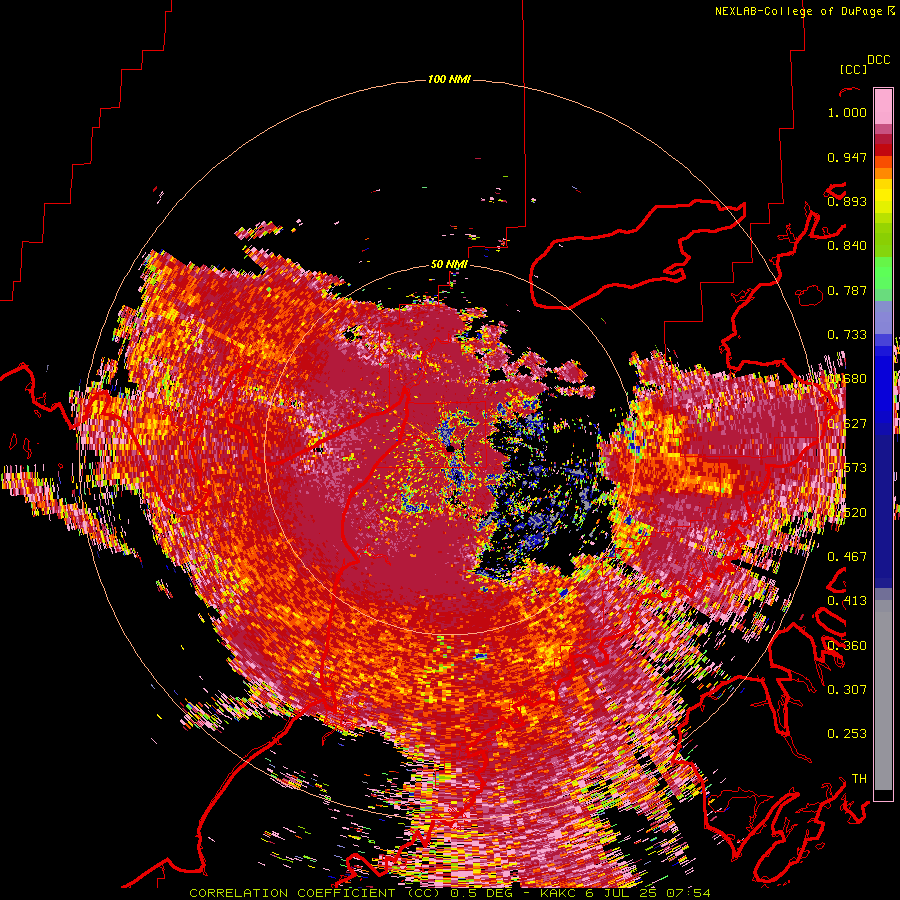The image size is (900, 900).
Task: Click the 0.253 scale value
Action: pos(847,734)
